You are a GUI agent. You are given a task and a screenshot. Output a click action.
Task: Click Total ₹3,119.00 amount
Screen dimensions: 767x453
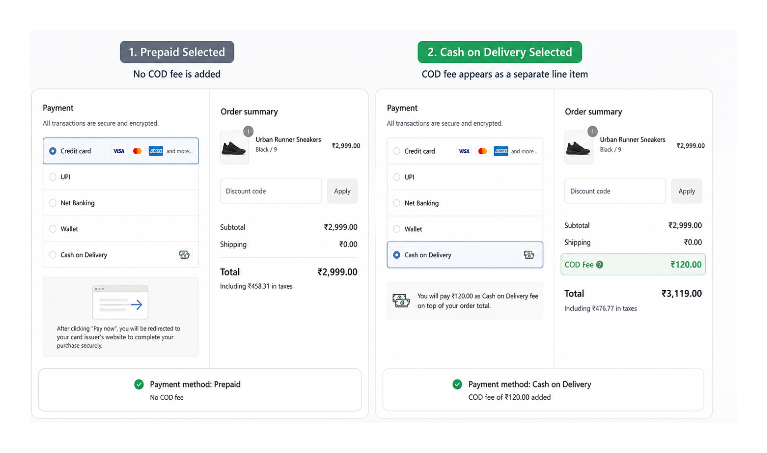pos(681,294)
